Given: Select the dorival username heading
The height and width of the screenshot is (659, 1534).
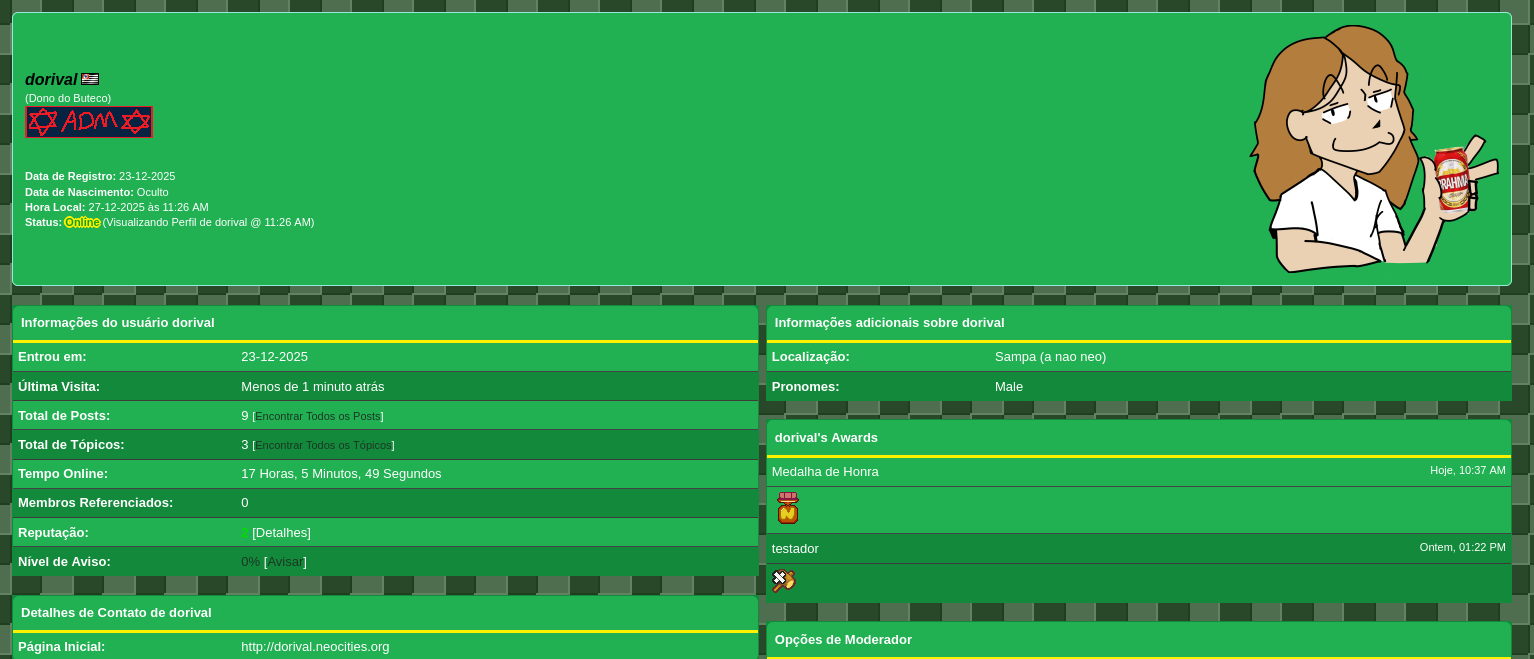Looking at the screenshot, I should click(x=51, y=80).
